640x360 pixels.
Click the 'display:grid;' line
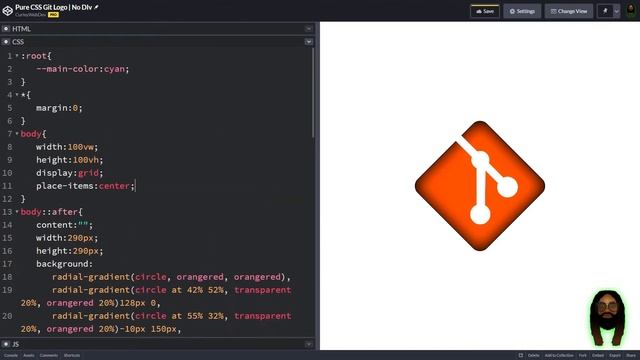pyautogui.click(x=70, y=173)
